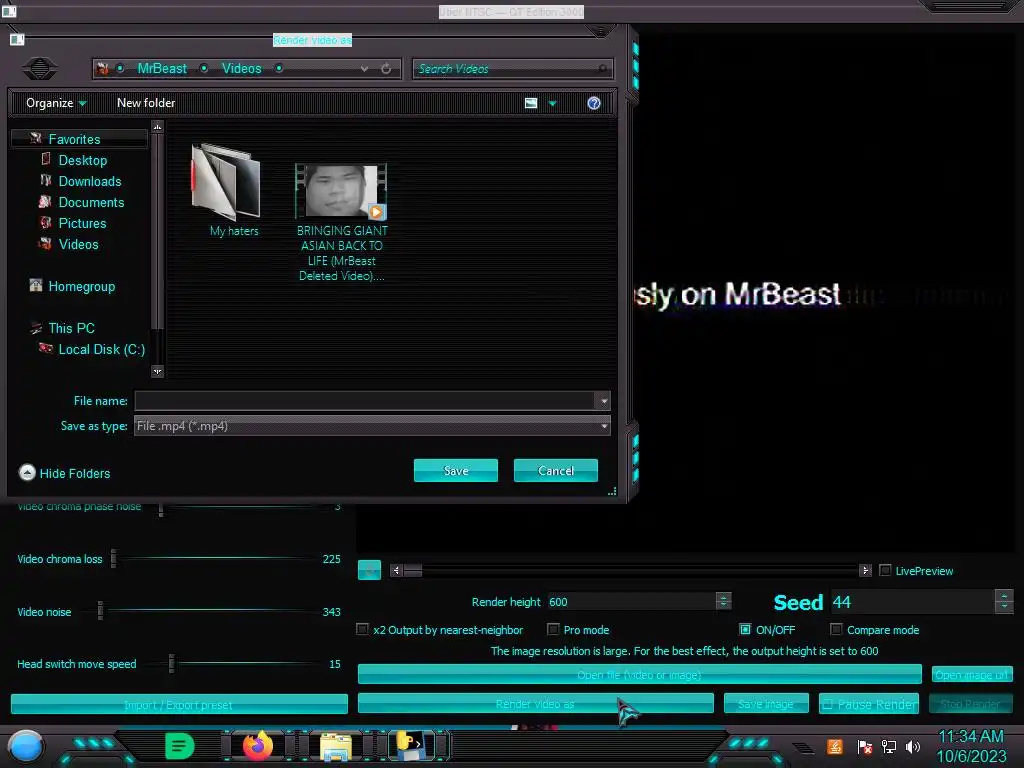
Task: Click the search magnifier icon
Action: pos(602,69)
